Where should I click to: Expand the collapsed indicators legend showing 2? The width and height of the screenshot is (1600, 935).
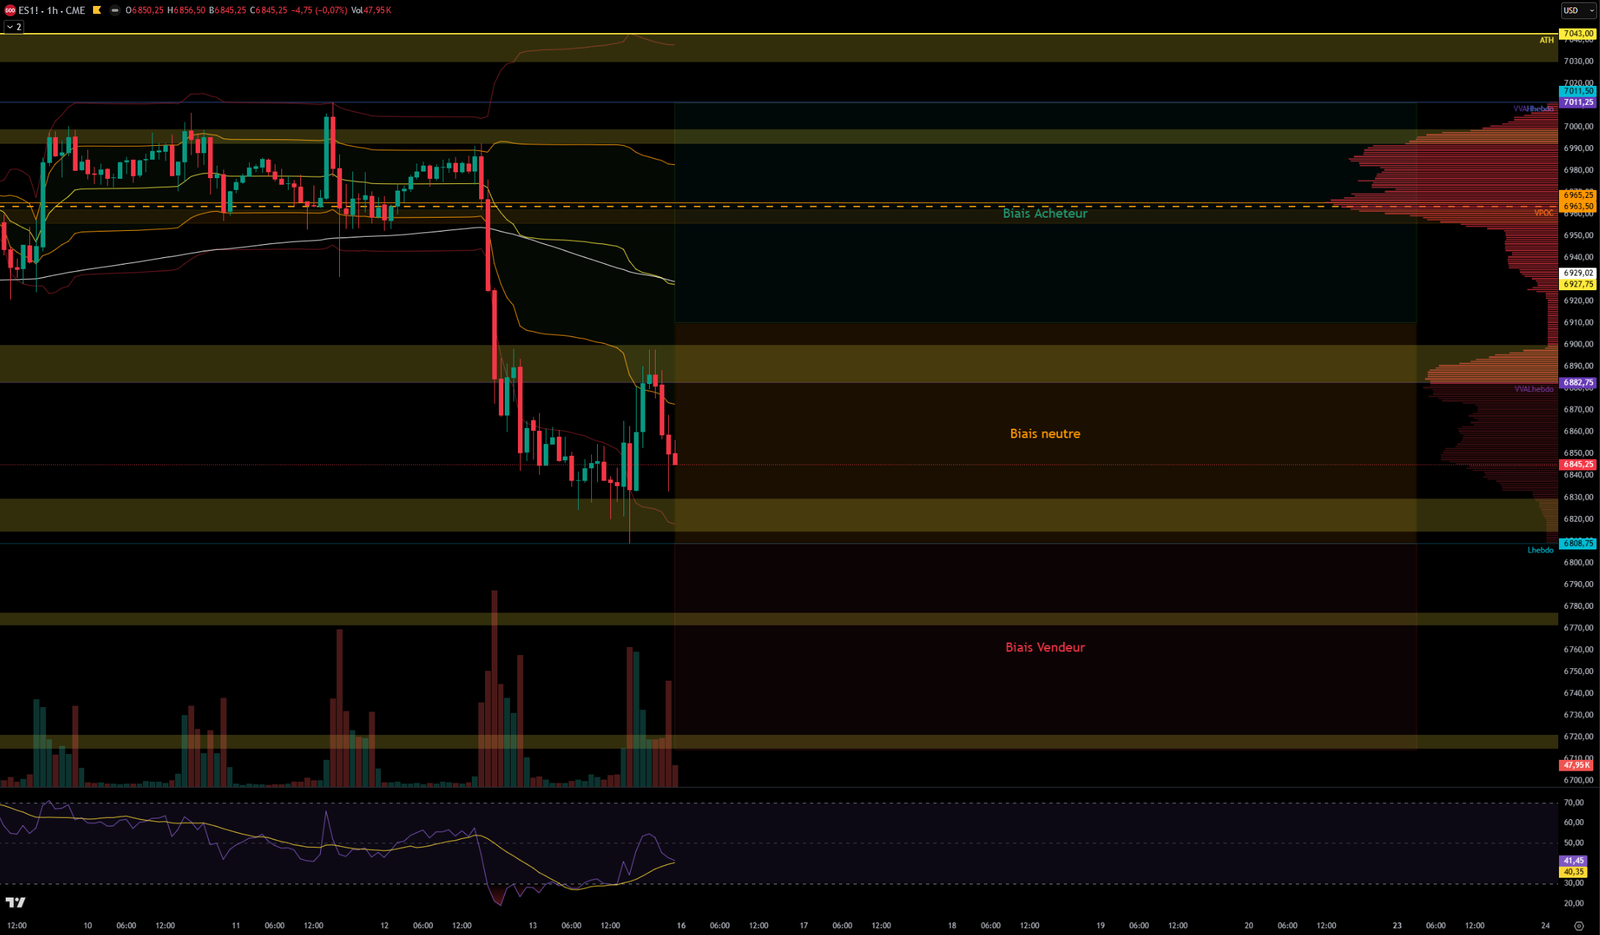point(14,27)
